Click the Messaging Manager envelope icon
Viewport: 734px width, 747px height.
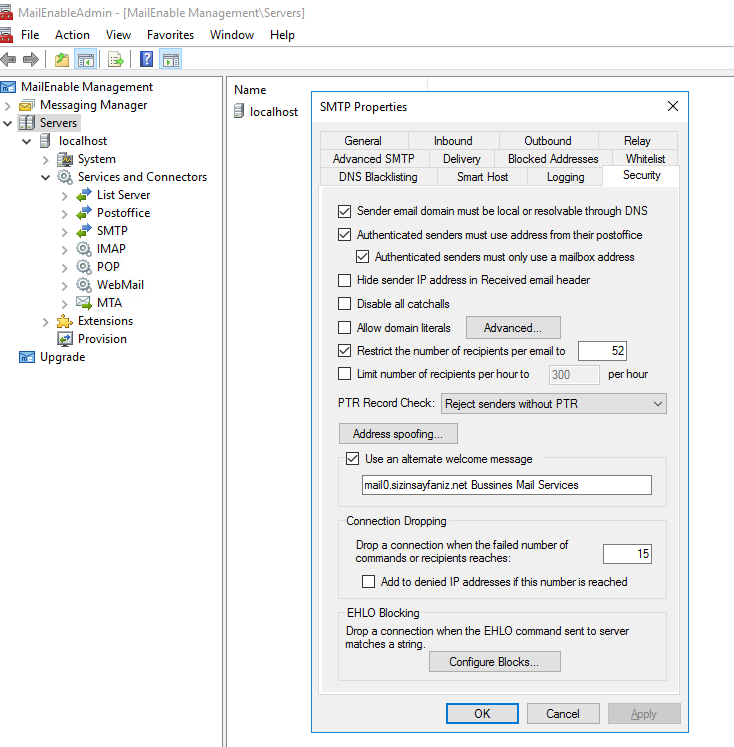point(27,105)
